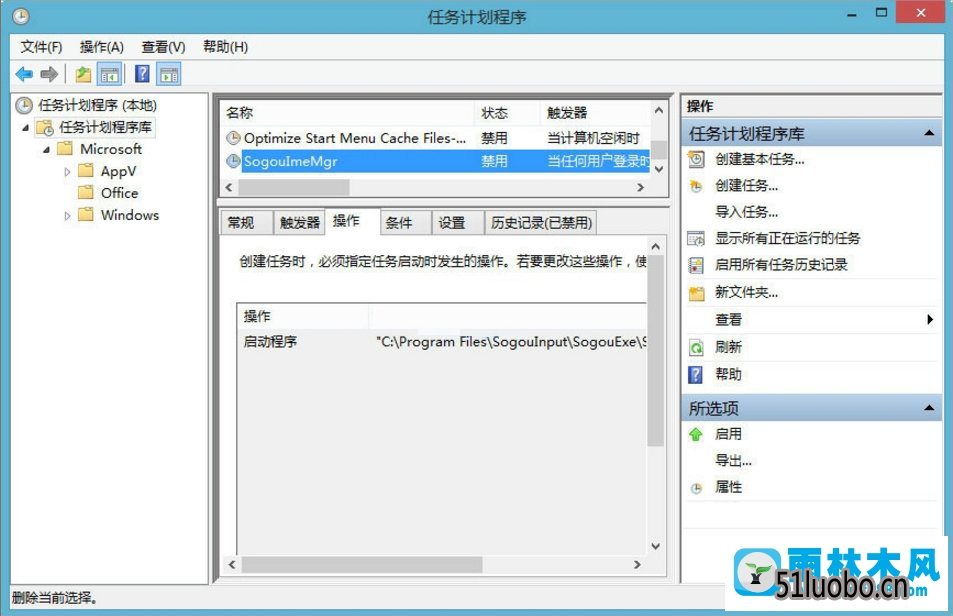Collapse the 任务计划程序库 actions section
This screenshot has height=616, width=953.
point(929,133)
